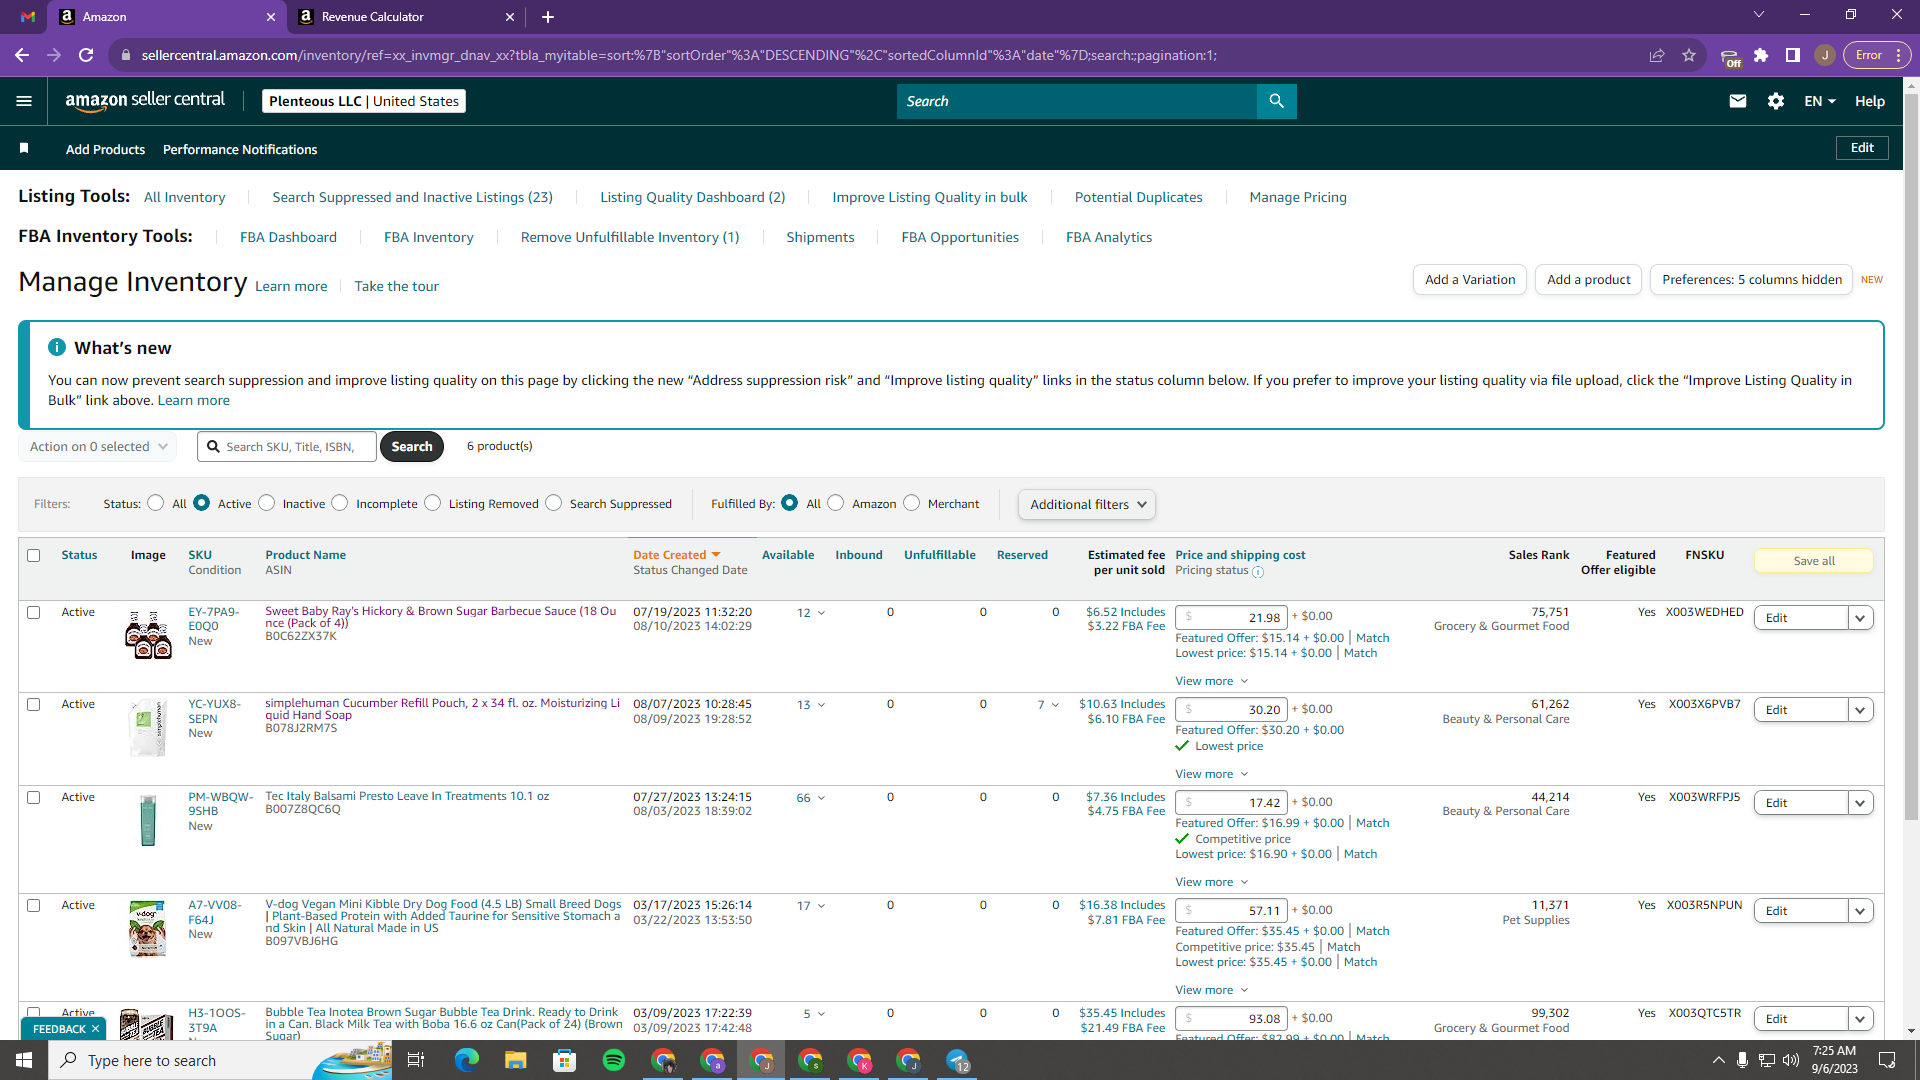Dismiss the Feedback widget with X
The image size is (1920, 1080).
coord(96,1029)
